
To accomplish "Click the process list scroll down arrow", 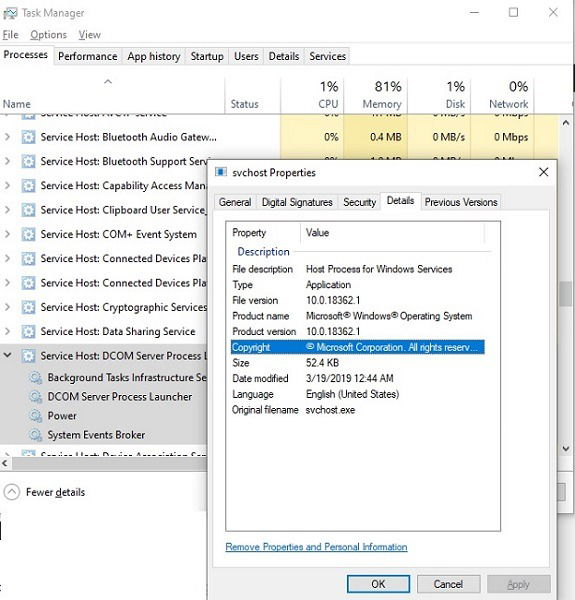I will pyautogui.click(x=566, y=449).
